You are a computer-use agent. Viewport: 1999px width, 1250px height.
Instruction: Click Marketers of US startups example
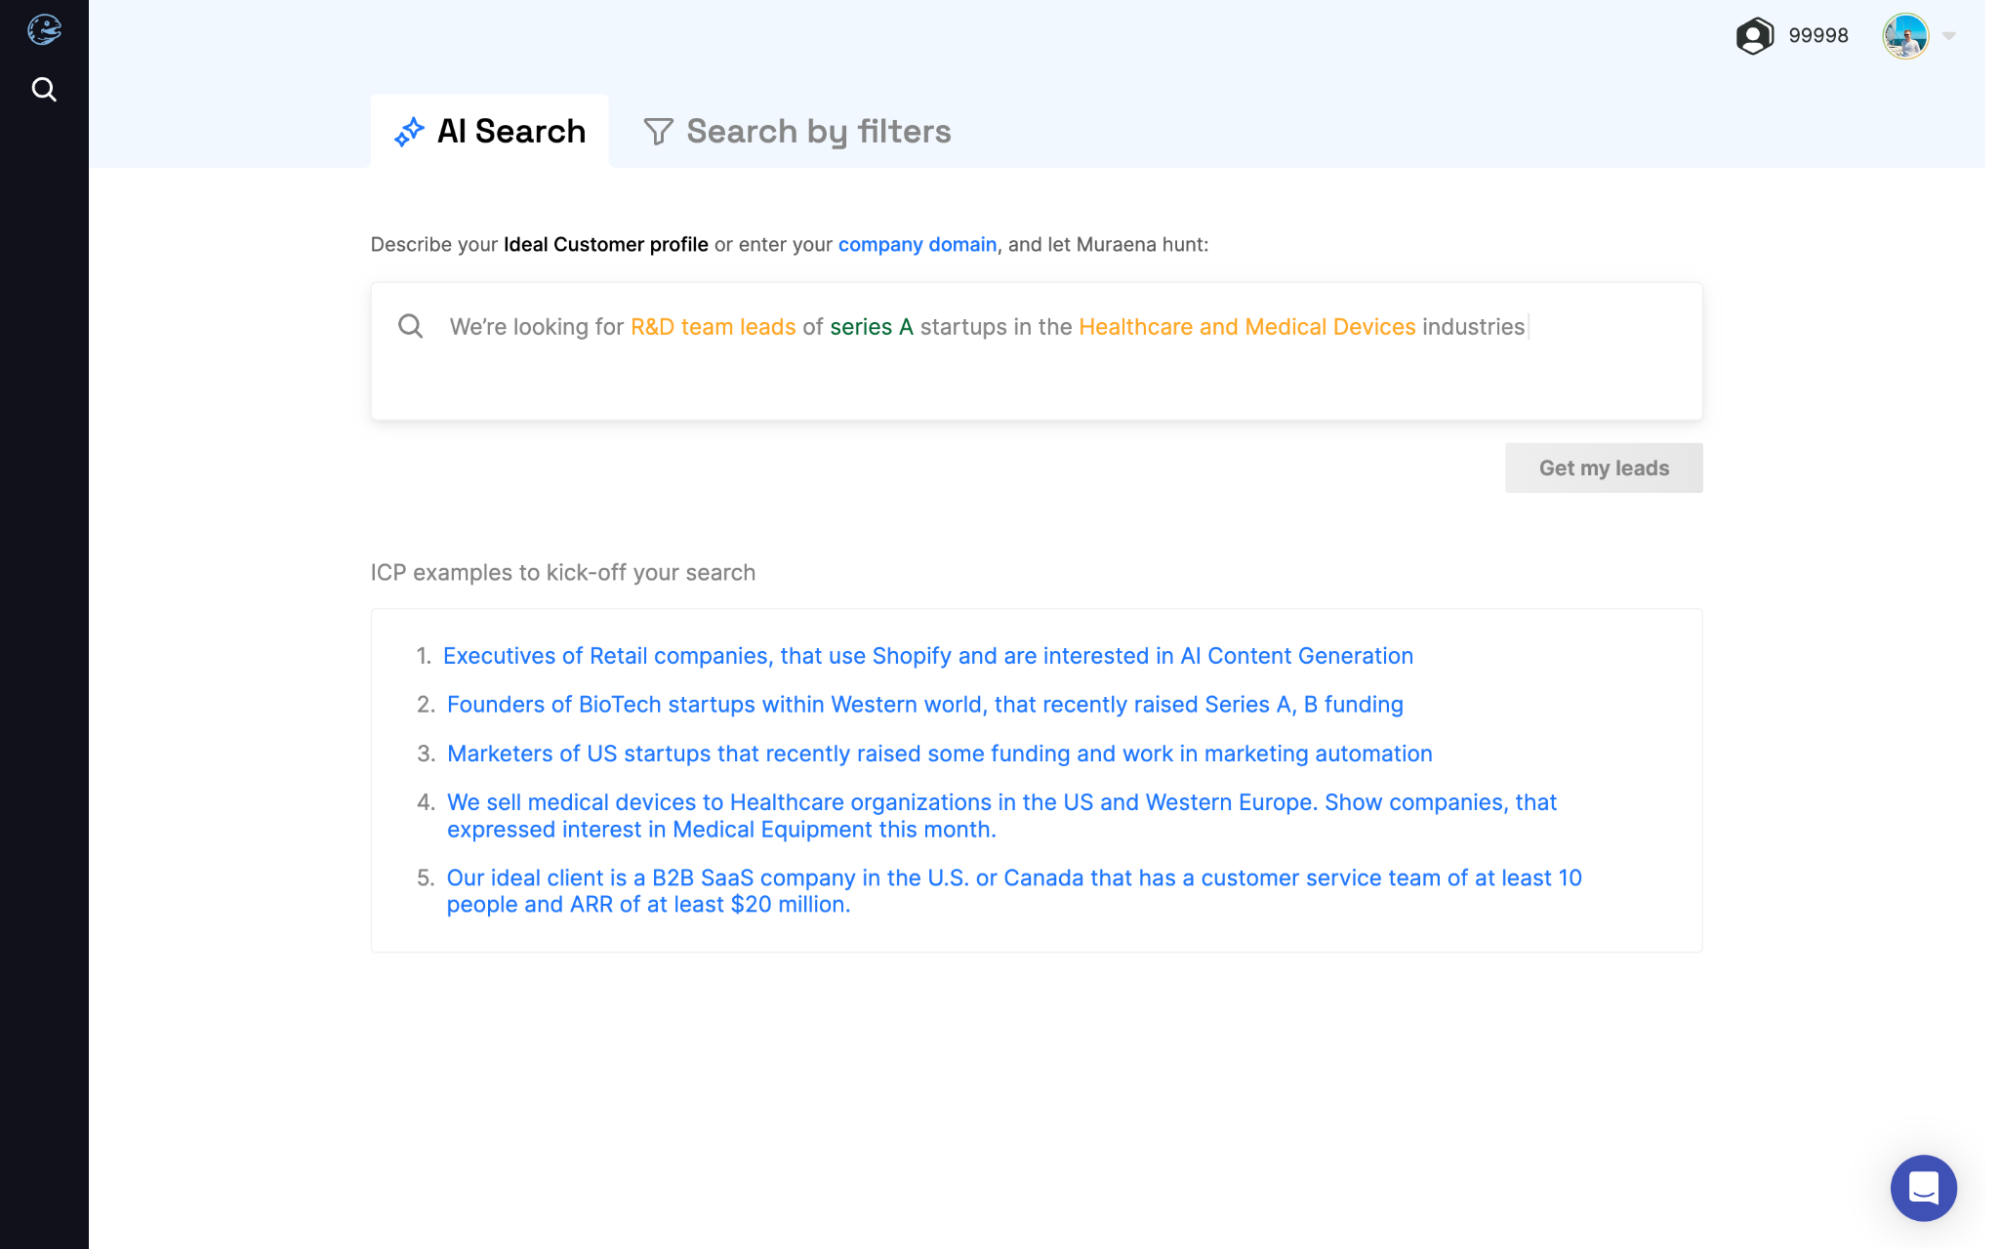pos(939,753)
